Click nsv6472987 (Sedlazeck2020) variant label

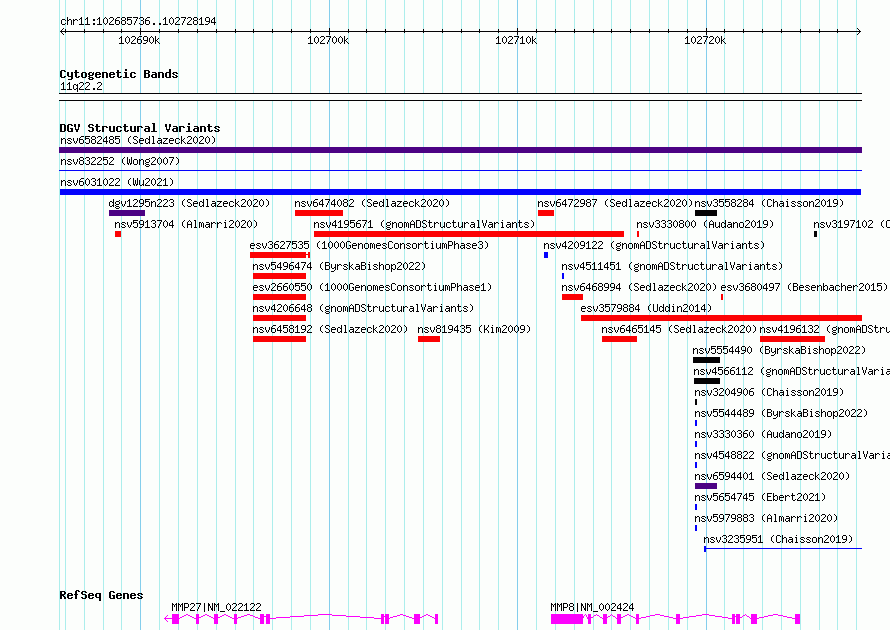(x=615, y=203)
